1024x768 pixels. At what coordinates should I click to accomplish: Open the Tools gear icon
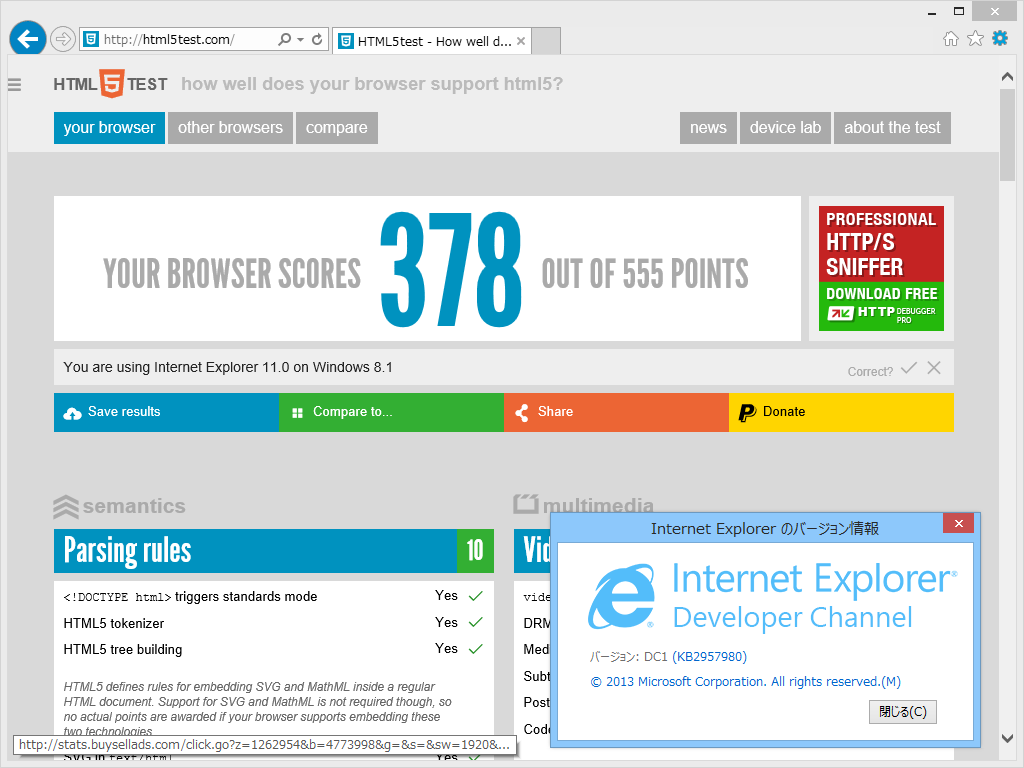[1000, 39]
